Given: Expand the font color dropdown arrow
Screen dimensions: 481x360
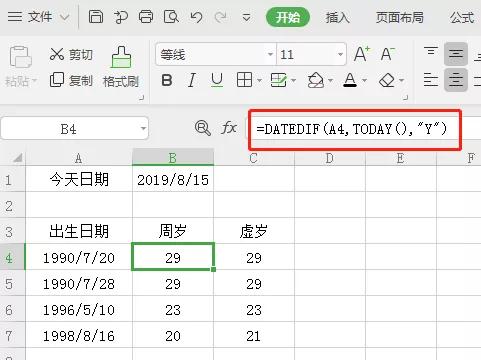Looking at the screenshot, I should 364,80.
